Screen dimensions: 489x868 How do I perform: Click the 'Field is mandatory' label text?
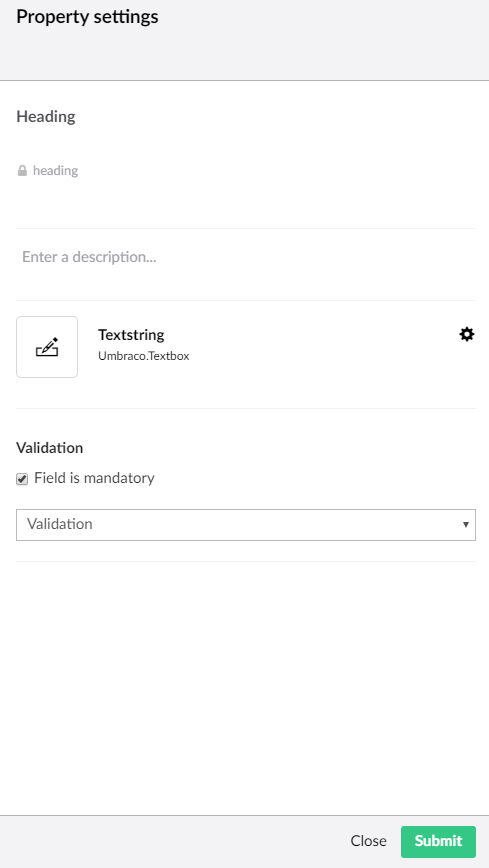point(94,478)
